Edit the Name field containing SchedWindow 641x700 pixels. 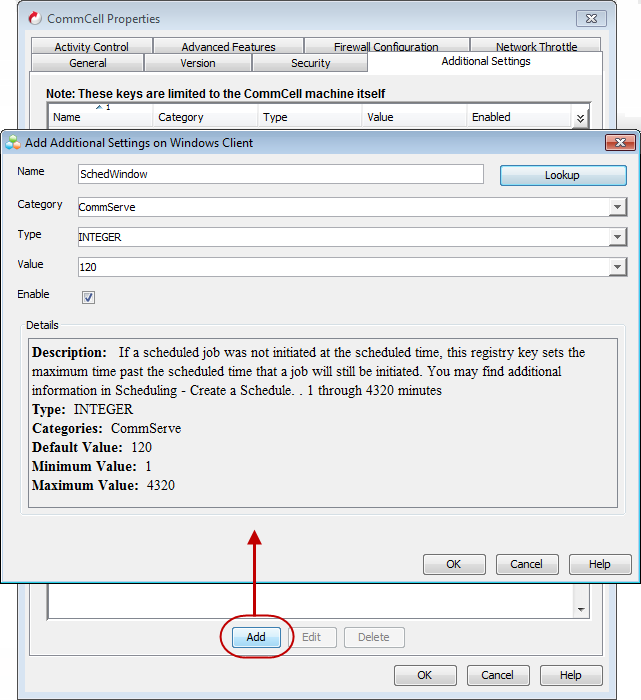(x=281, y=174)
